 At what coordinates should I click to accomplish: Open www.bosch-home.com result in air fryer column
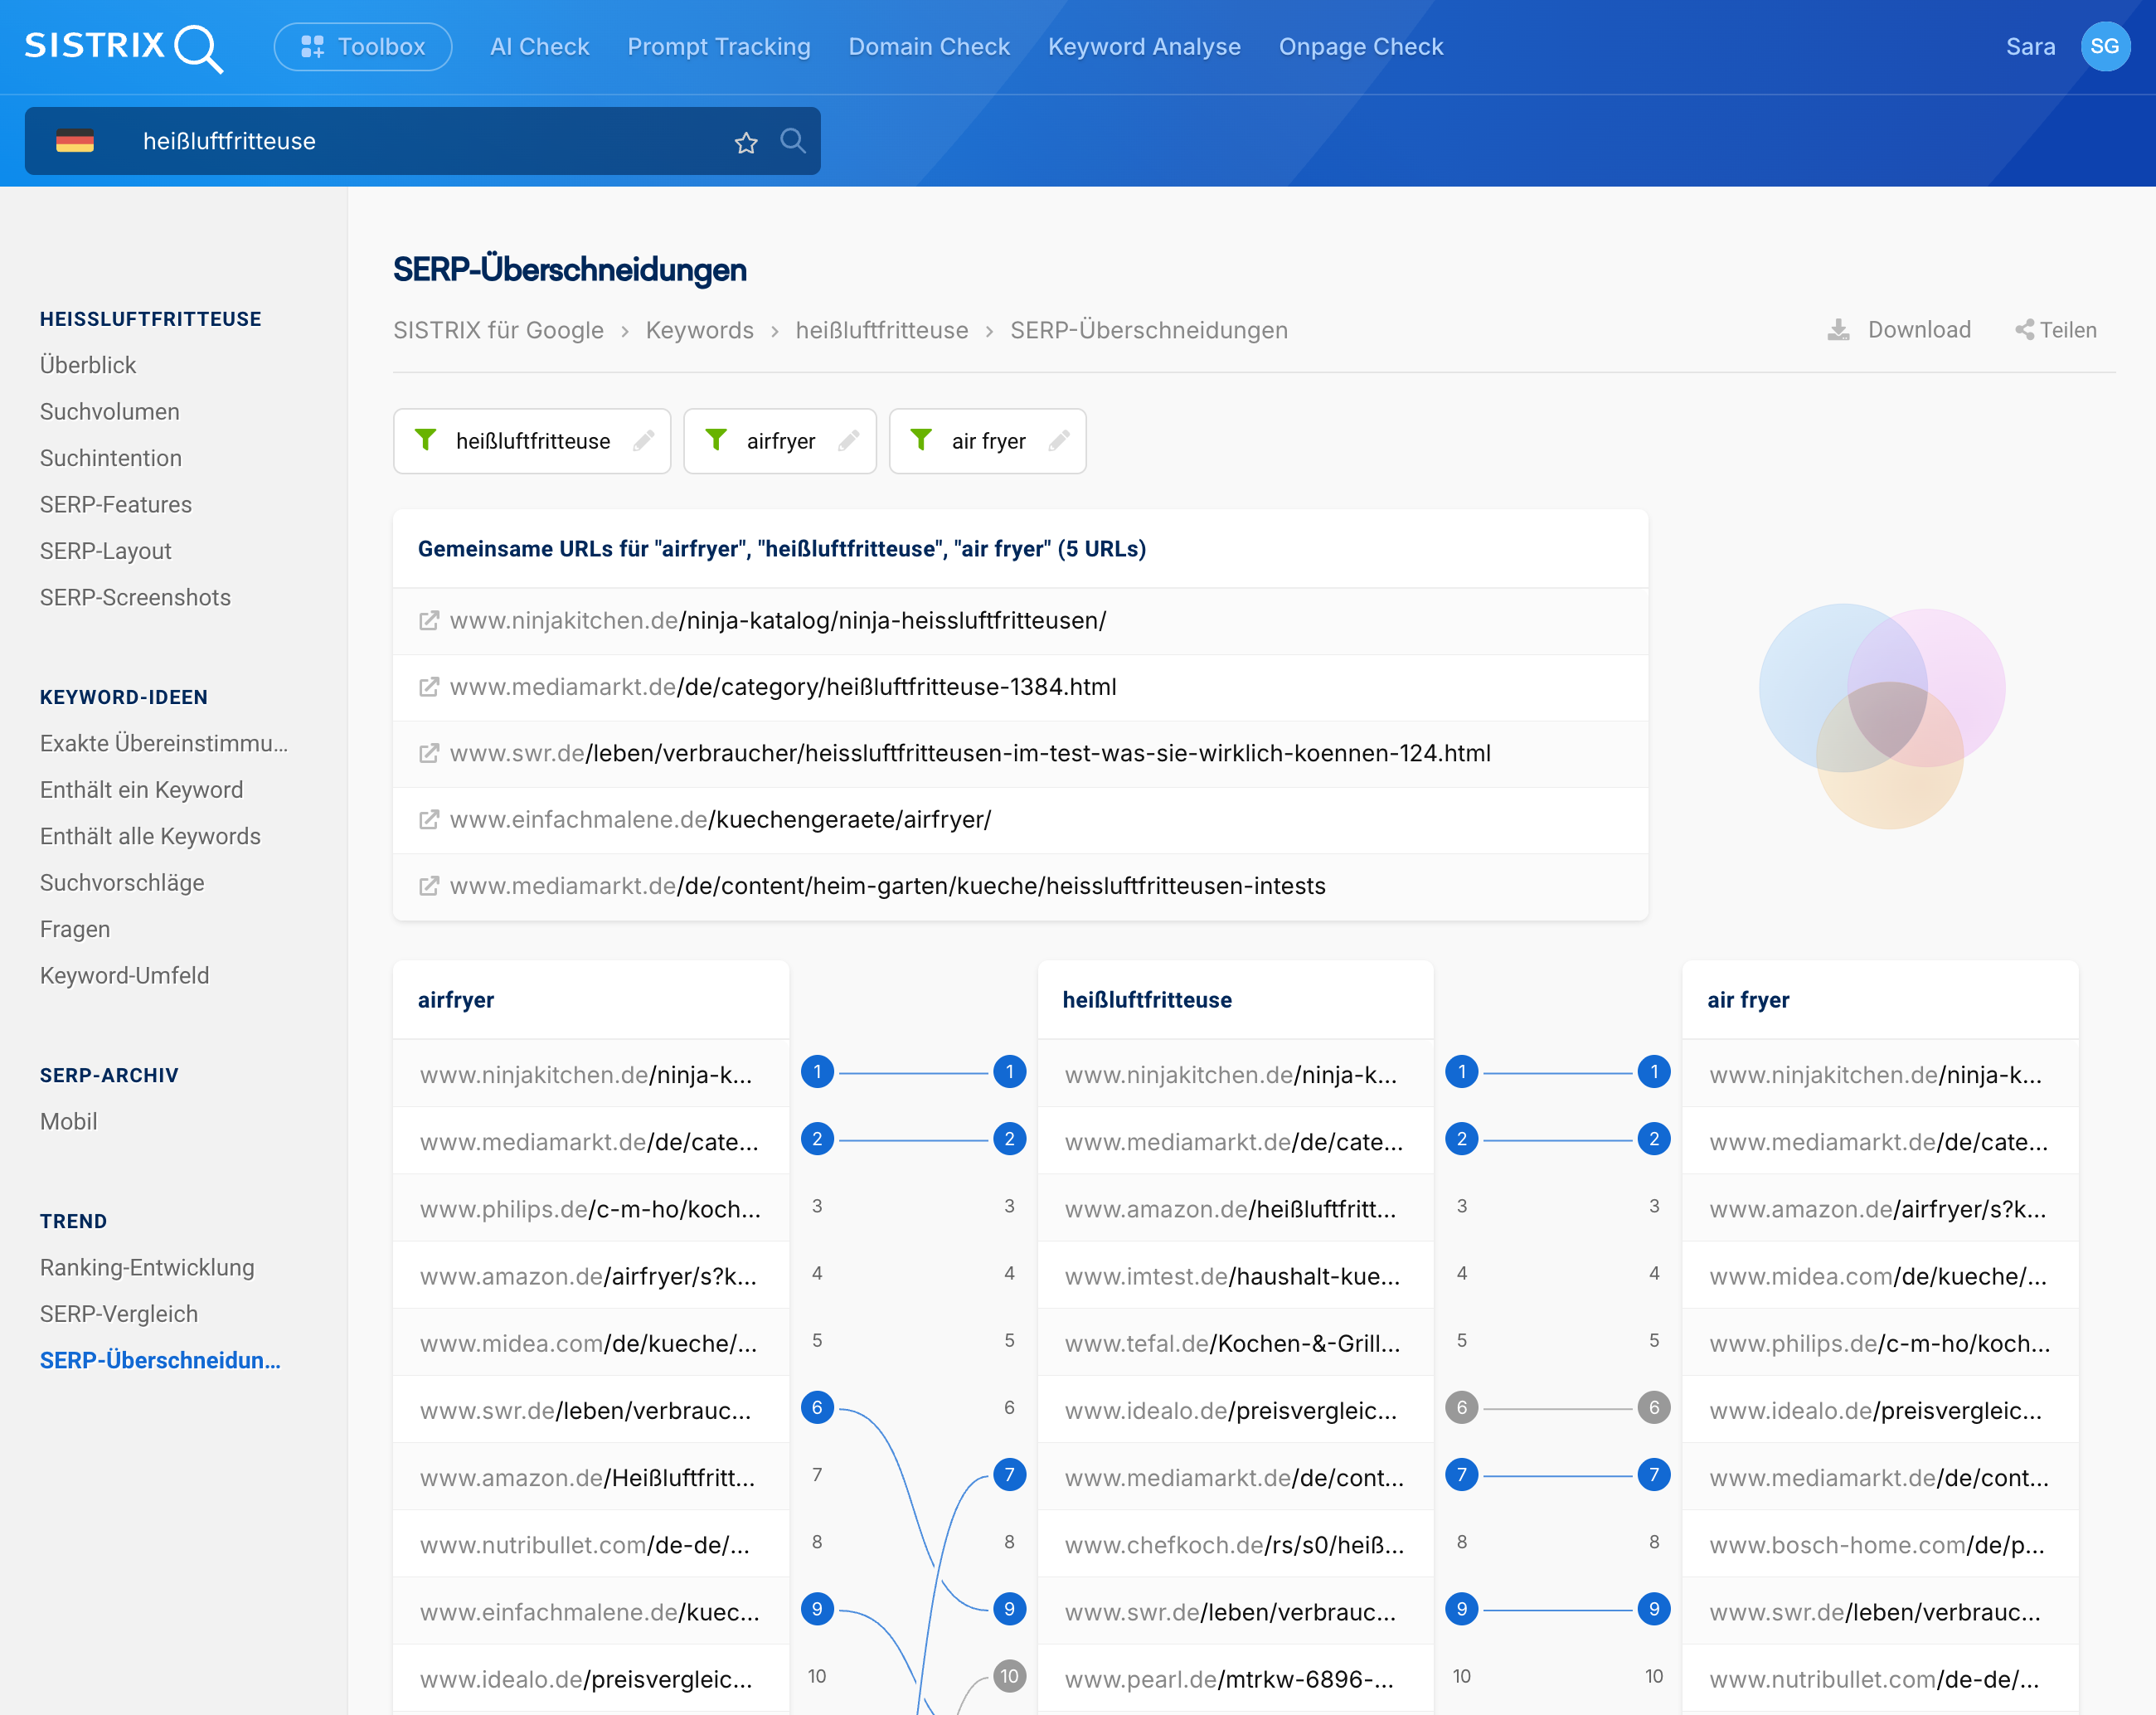(1877, 1545)
